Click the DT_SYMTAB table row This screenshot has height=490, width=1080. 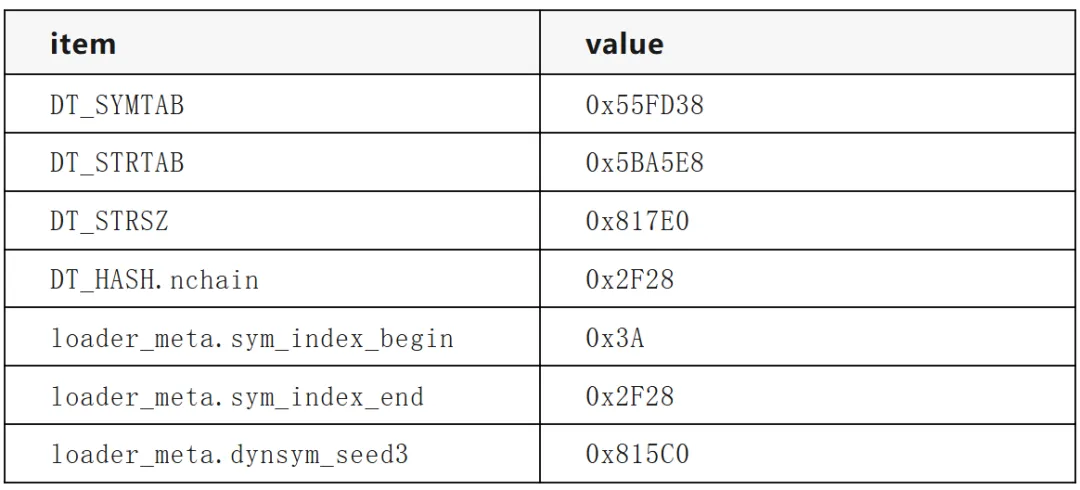click(x=541, y=104)
